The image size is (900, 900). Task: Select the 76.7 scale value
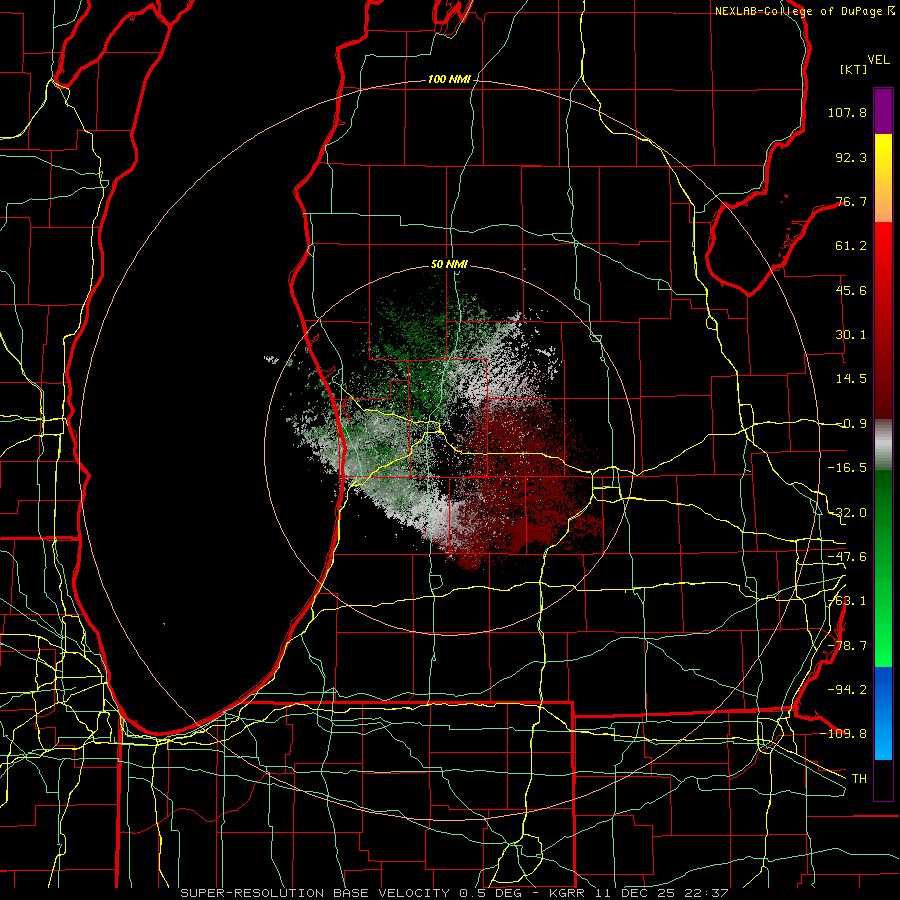click(x=851, y=201)
